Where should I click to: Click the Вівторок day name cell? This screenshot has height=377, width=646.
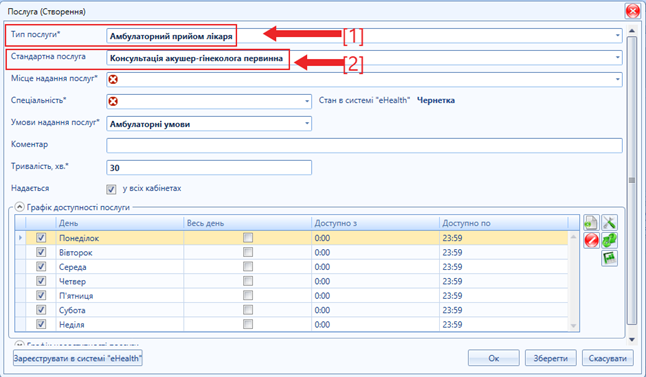click(x=119, y=252)
